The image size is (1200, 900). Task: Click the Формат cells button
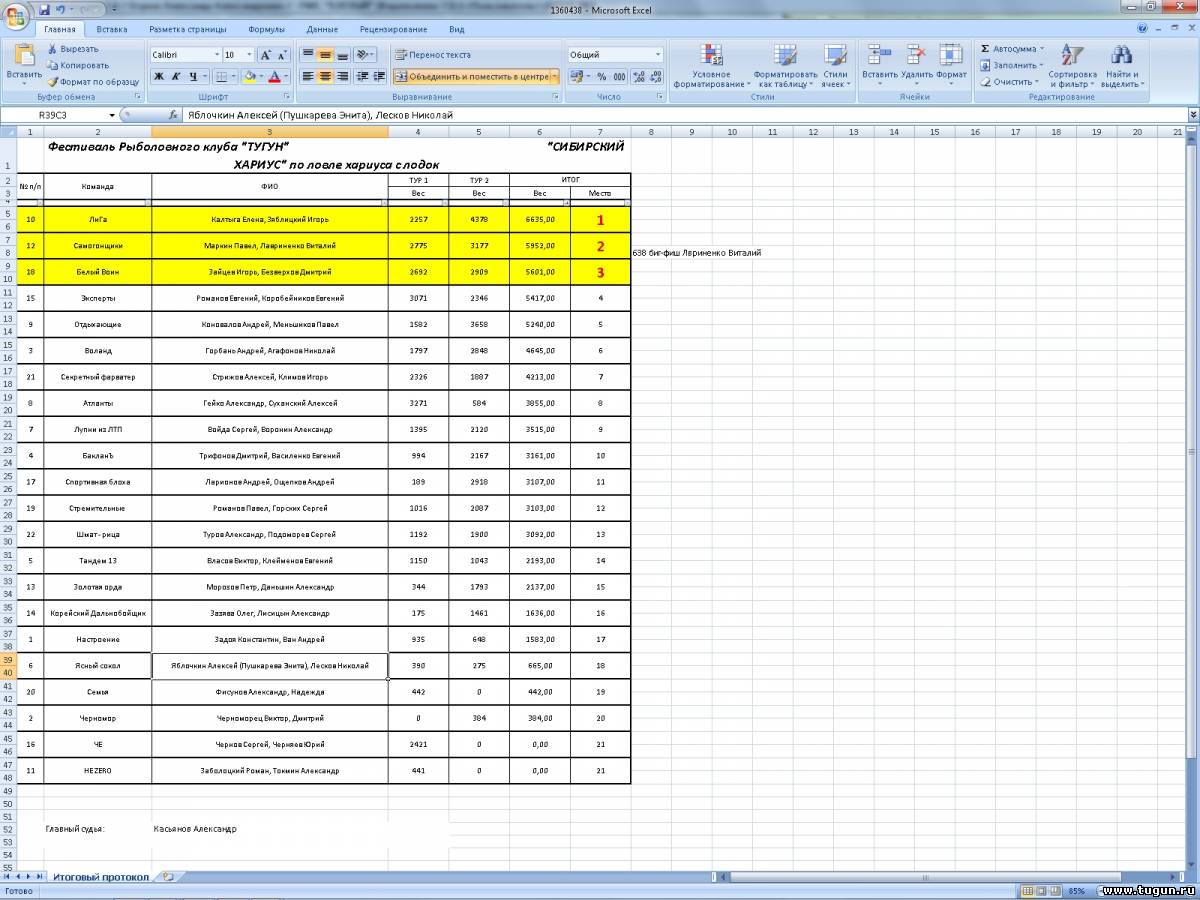click(x=952, y=66)
